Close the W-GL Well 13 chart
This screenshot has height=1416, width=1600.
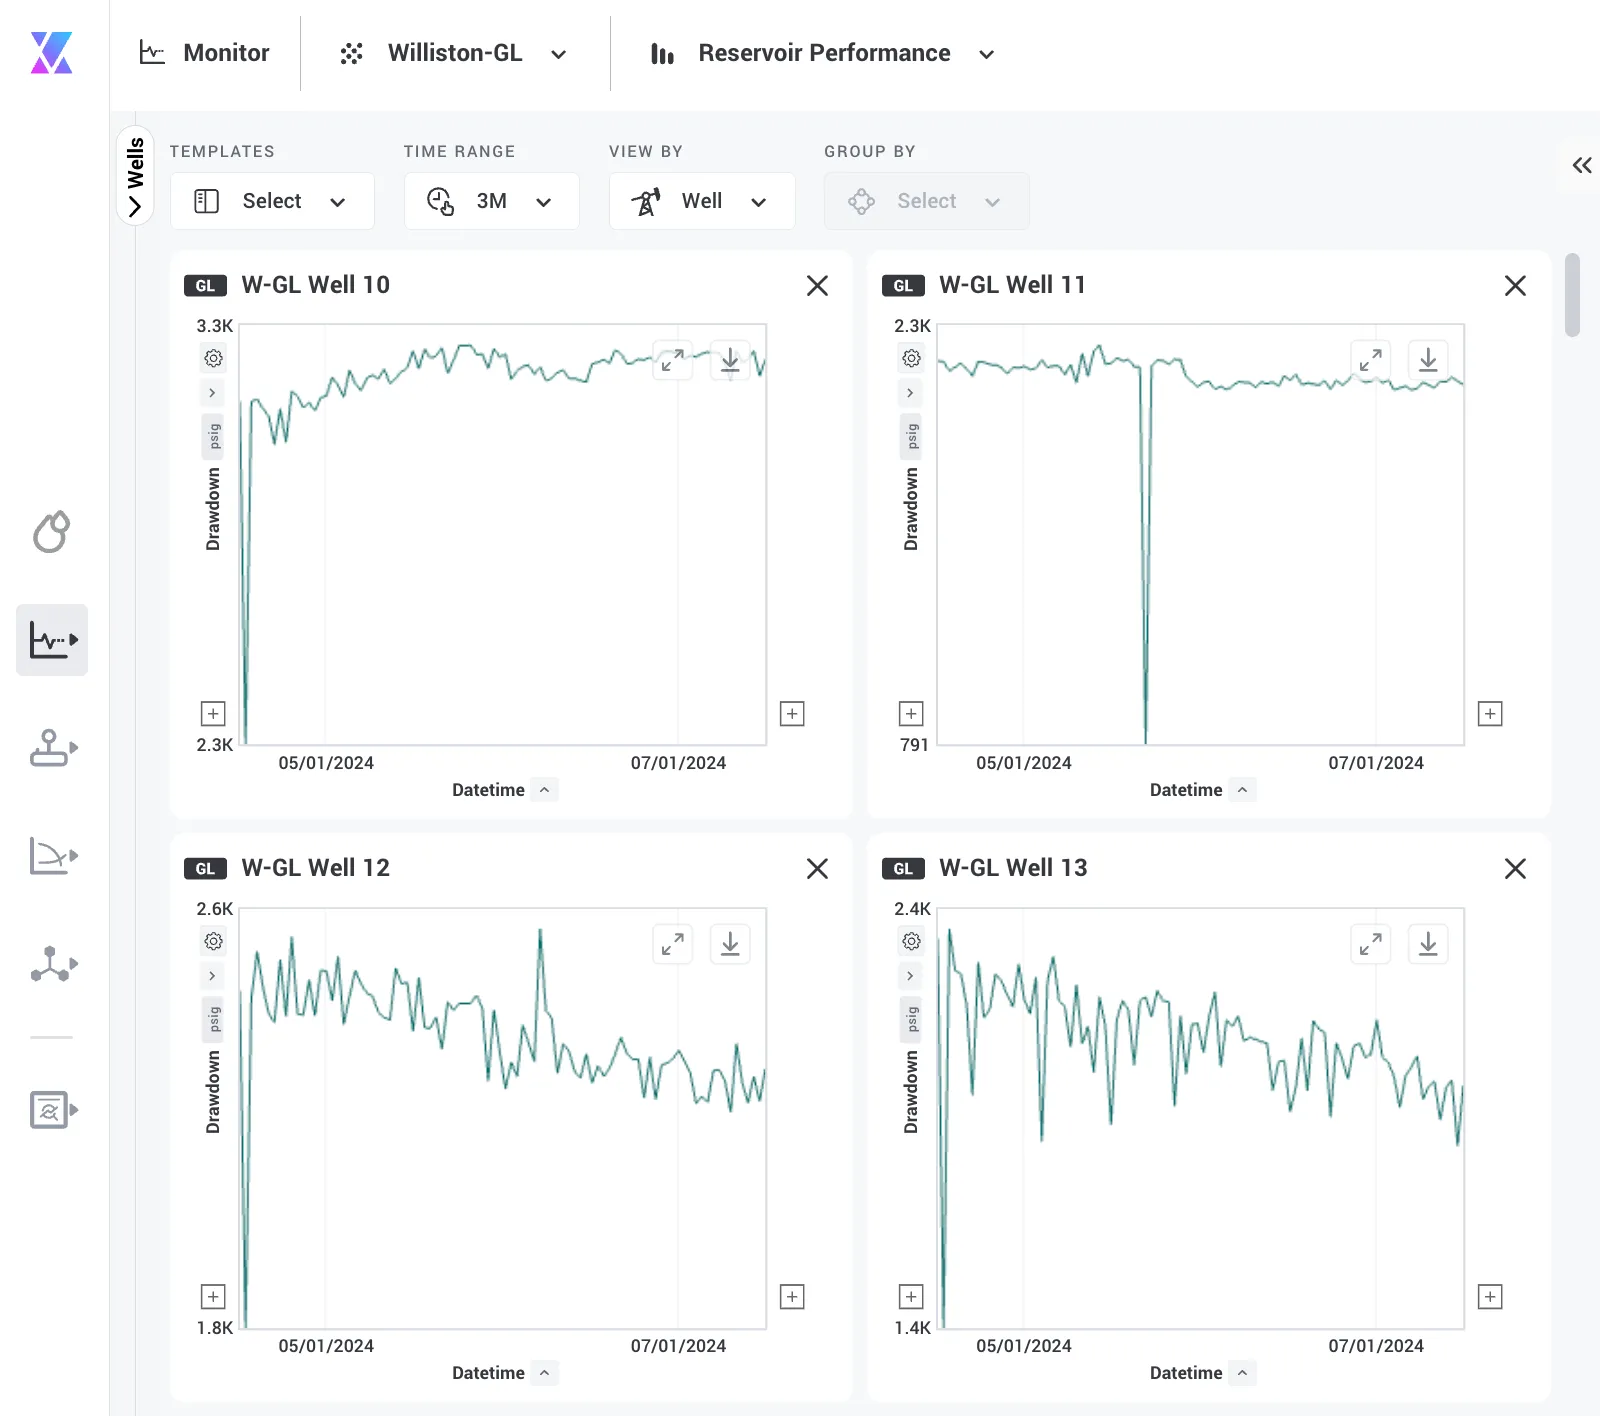(1515, 869)
